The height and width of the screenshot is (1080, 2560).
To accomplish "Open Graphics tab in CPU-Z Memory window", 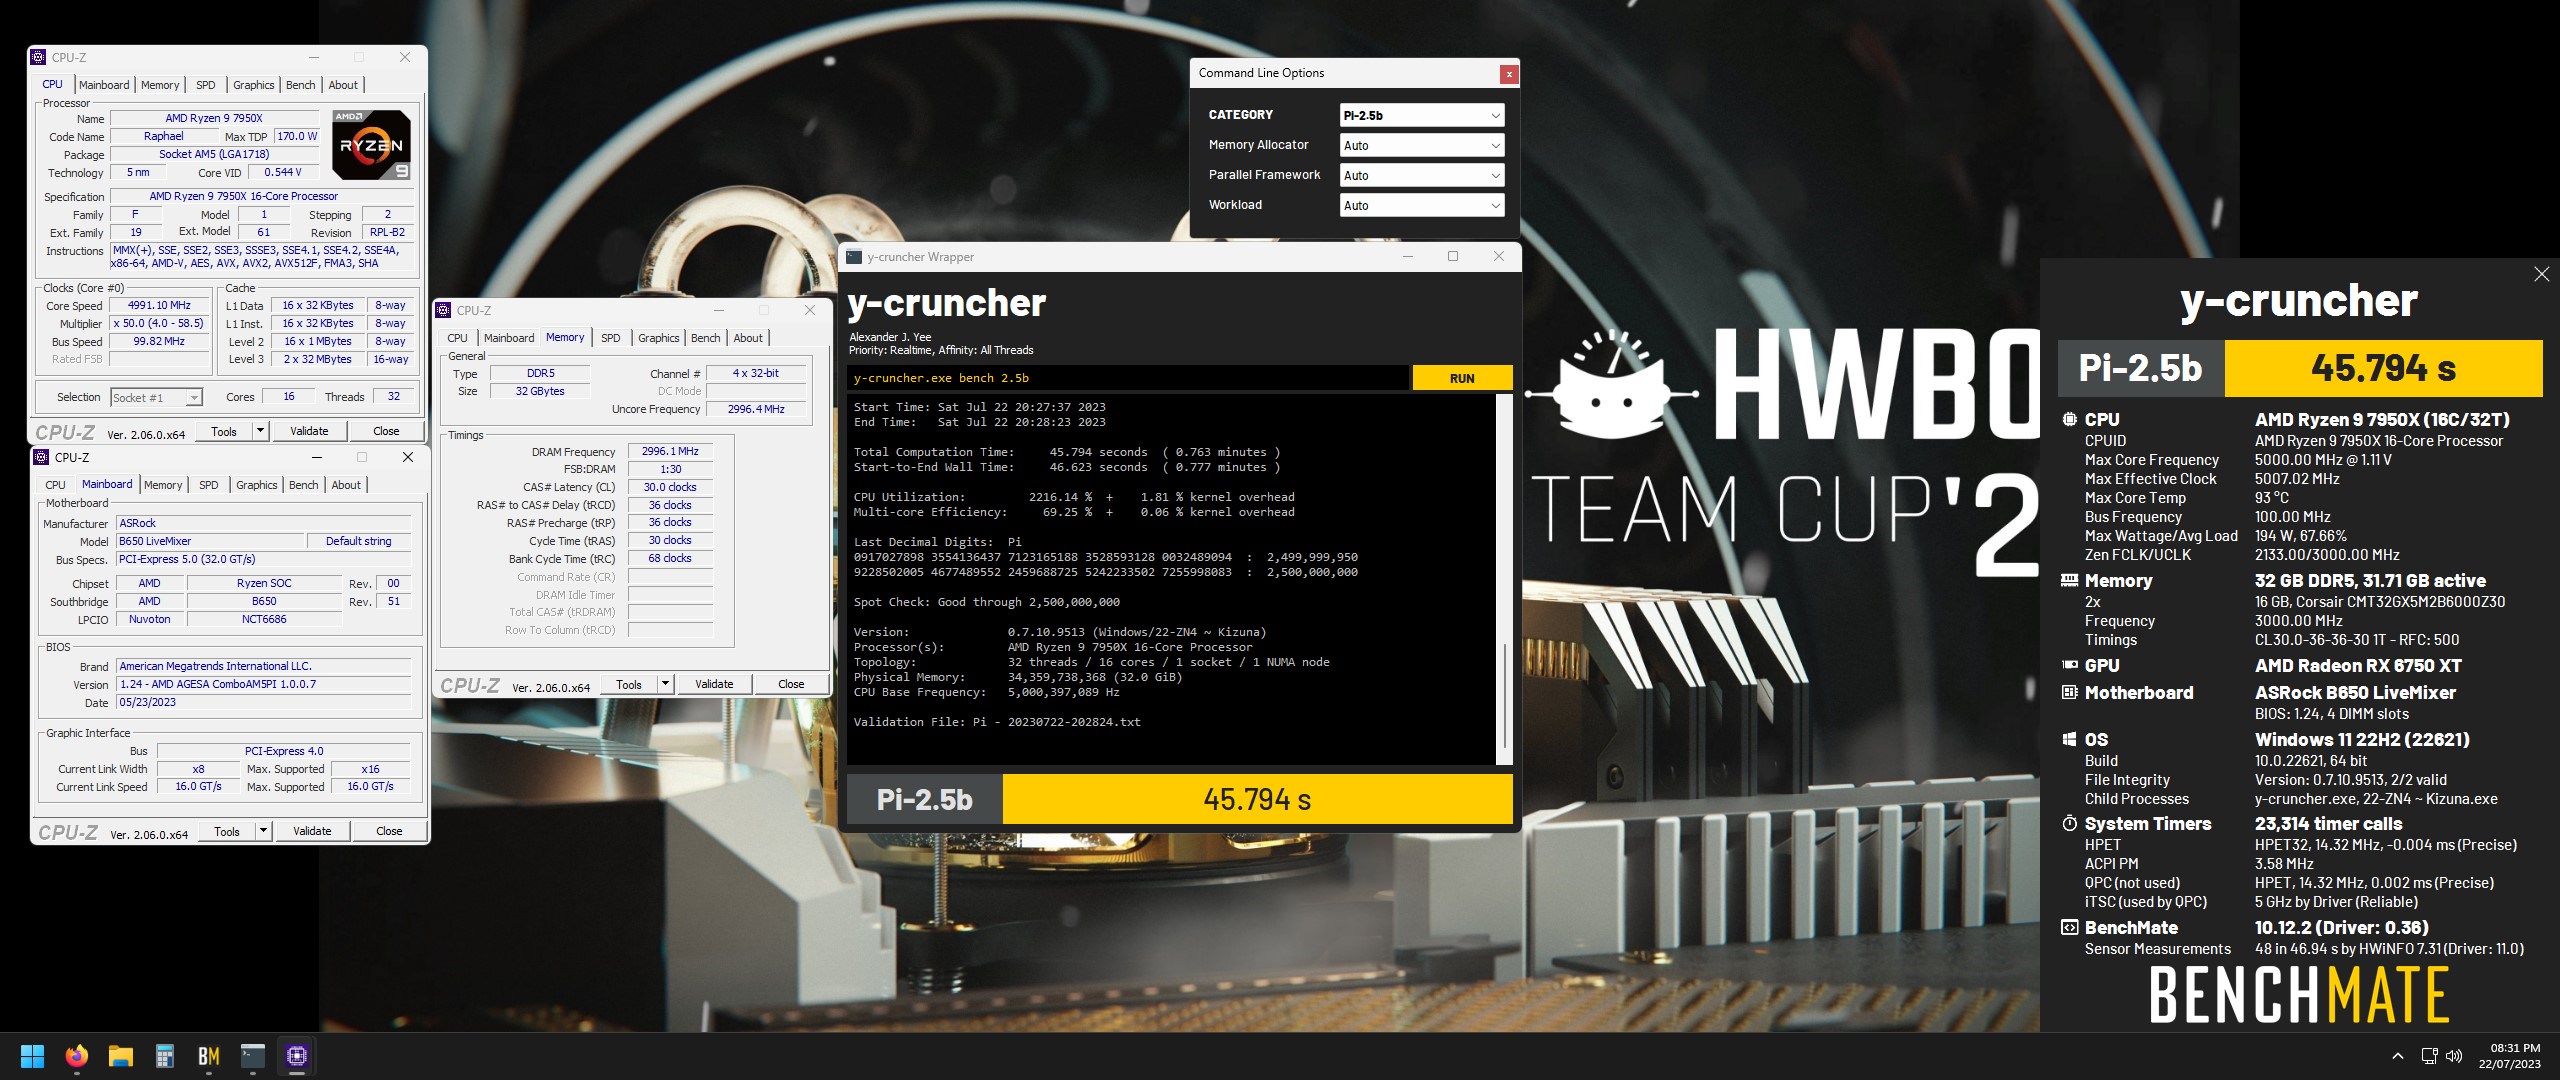I will tap(658, 338).
